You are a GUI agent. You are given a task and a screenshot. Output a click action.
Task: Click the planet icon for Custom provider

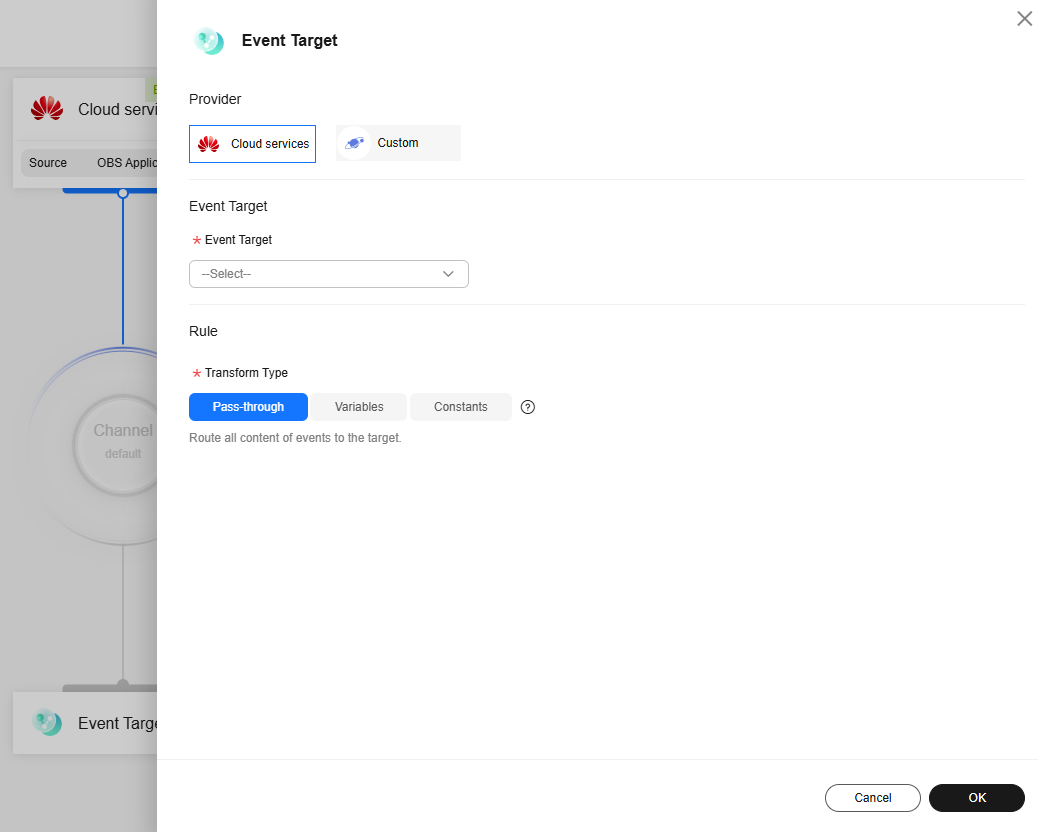(x=354, y=143)
